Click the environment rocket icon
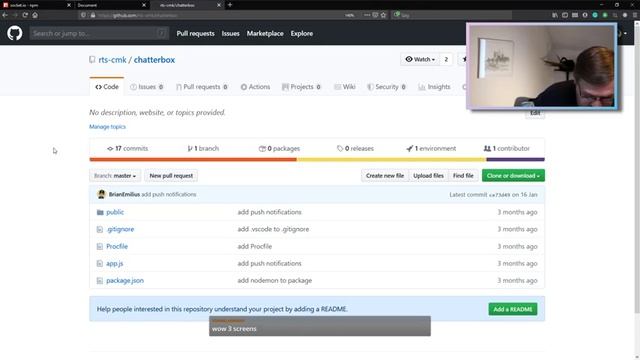This screenshot has height=360, width=640. click(x=409, y=149)
